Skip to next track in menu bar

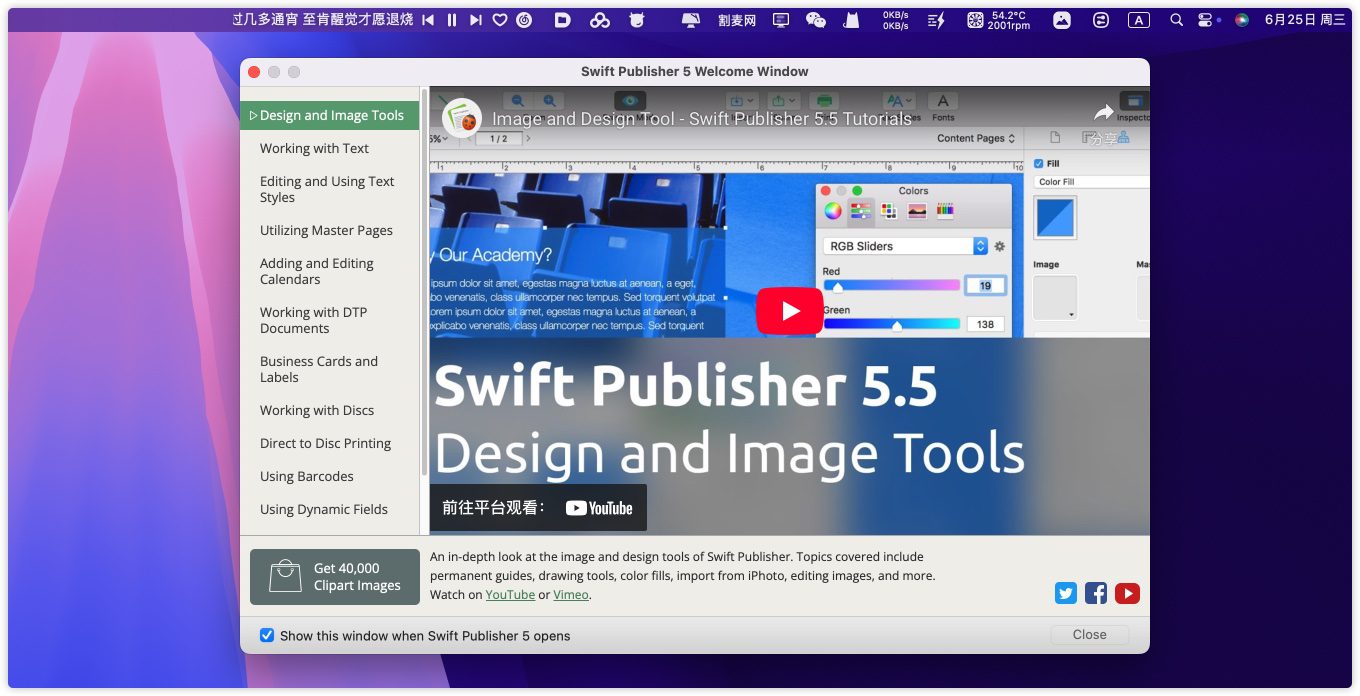coord(476,20)
